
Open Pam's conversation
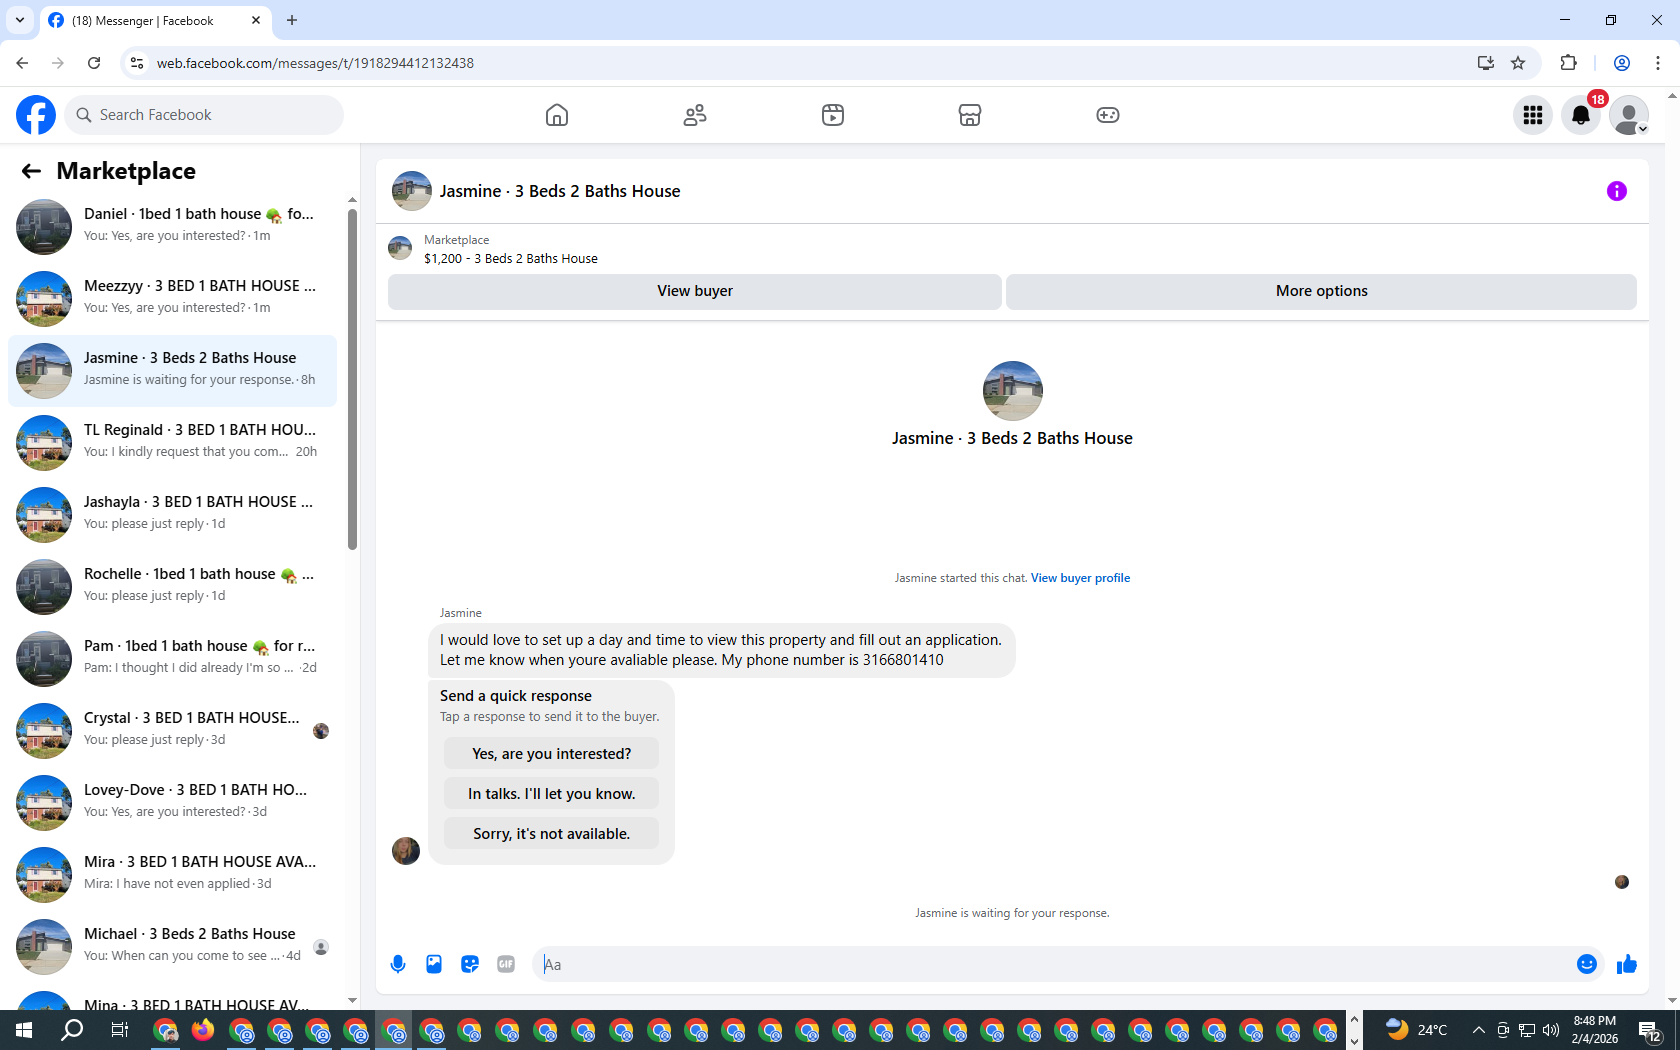click(x=172, y=659)
